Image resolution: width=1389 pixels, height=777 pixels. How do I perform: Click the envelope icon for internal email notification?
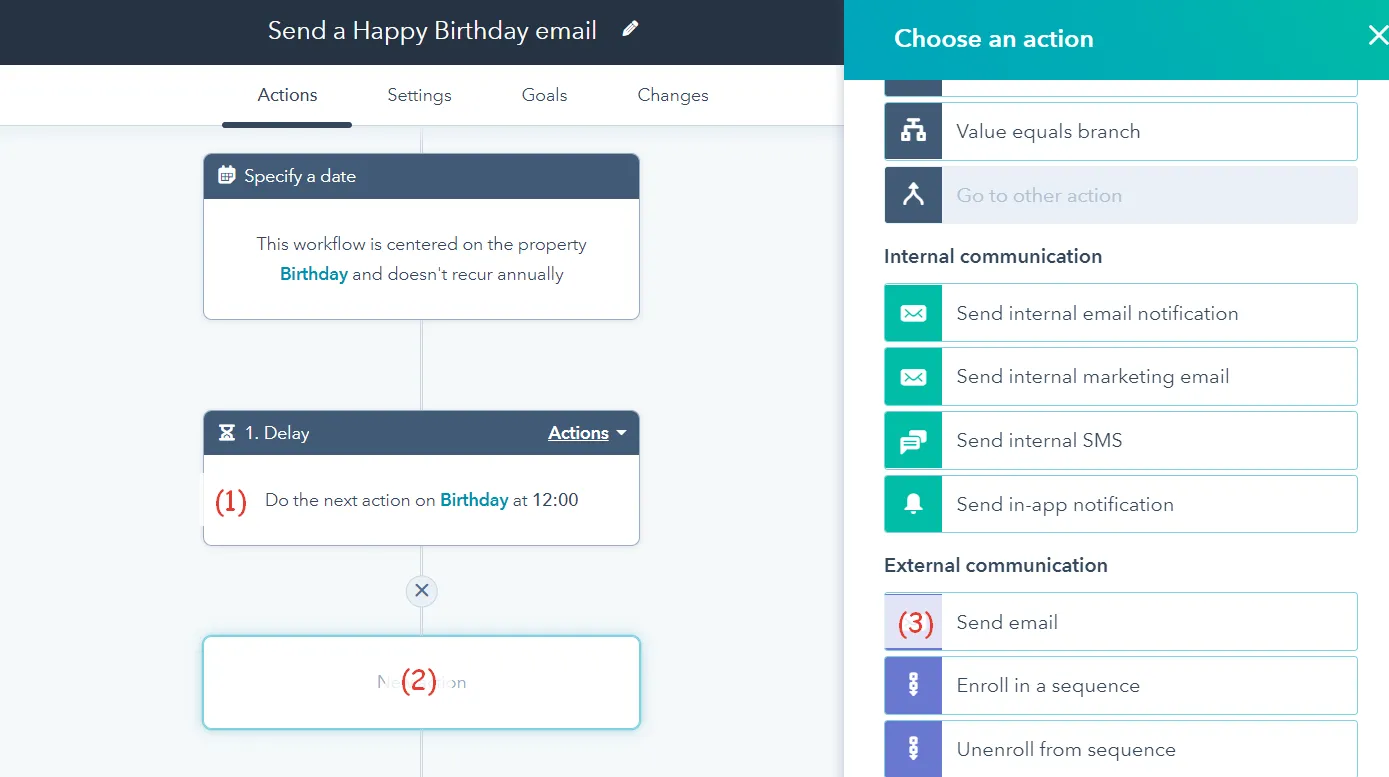click(x=913, y=313)
